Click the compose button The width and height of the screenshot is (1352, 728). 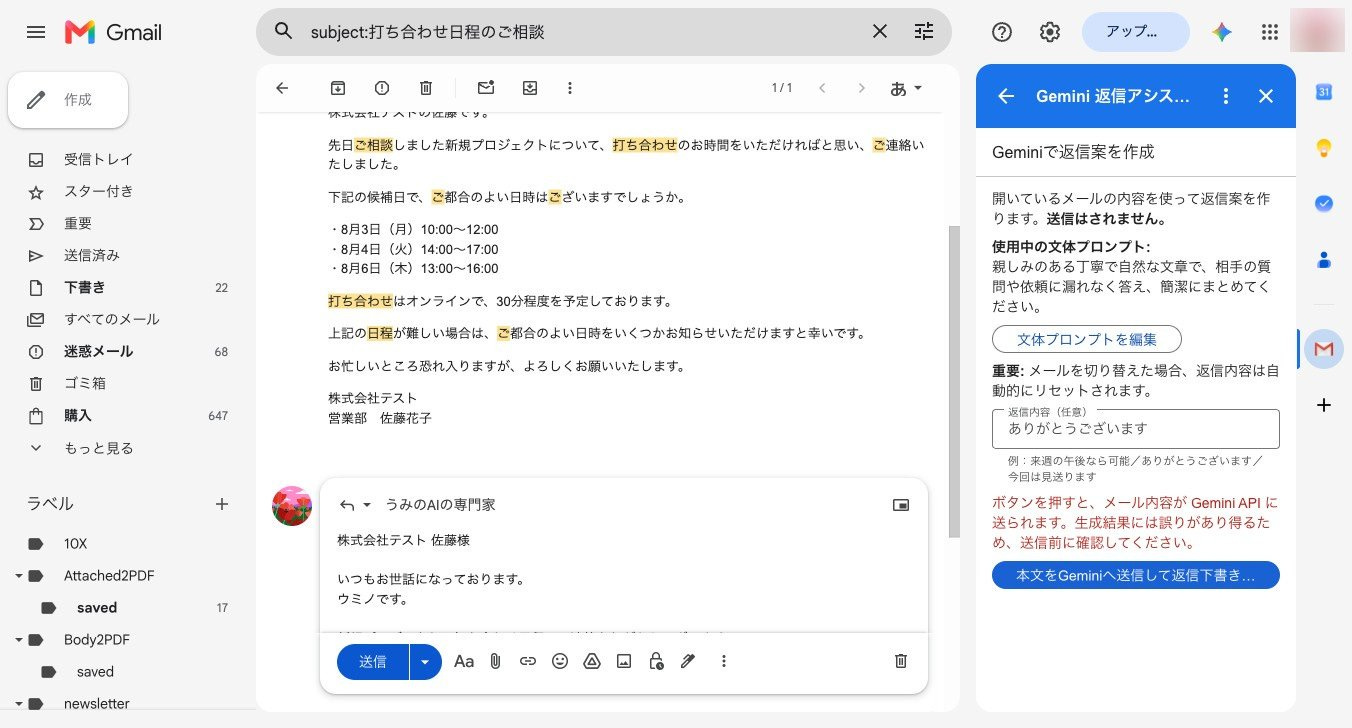point(68,100)
